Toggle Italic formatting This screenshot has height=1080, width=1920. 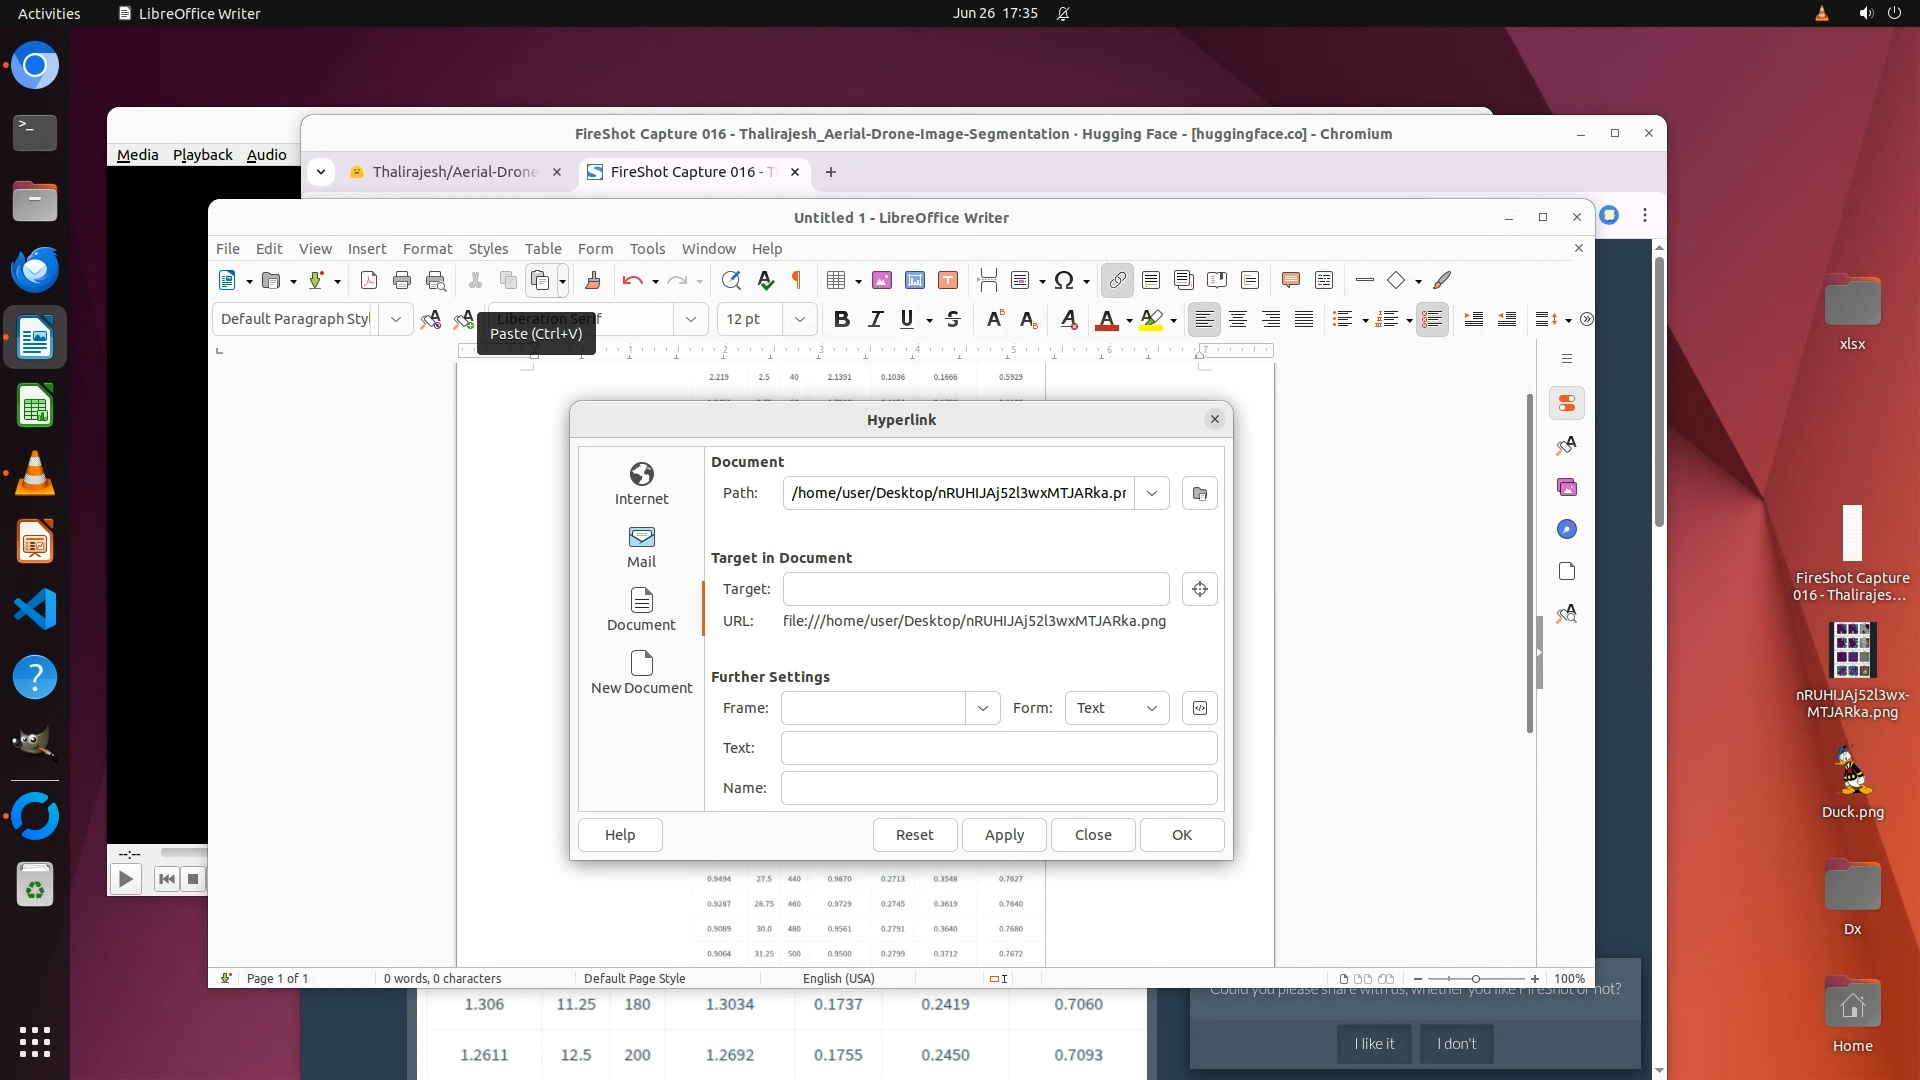tap(875, 319)
